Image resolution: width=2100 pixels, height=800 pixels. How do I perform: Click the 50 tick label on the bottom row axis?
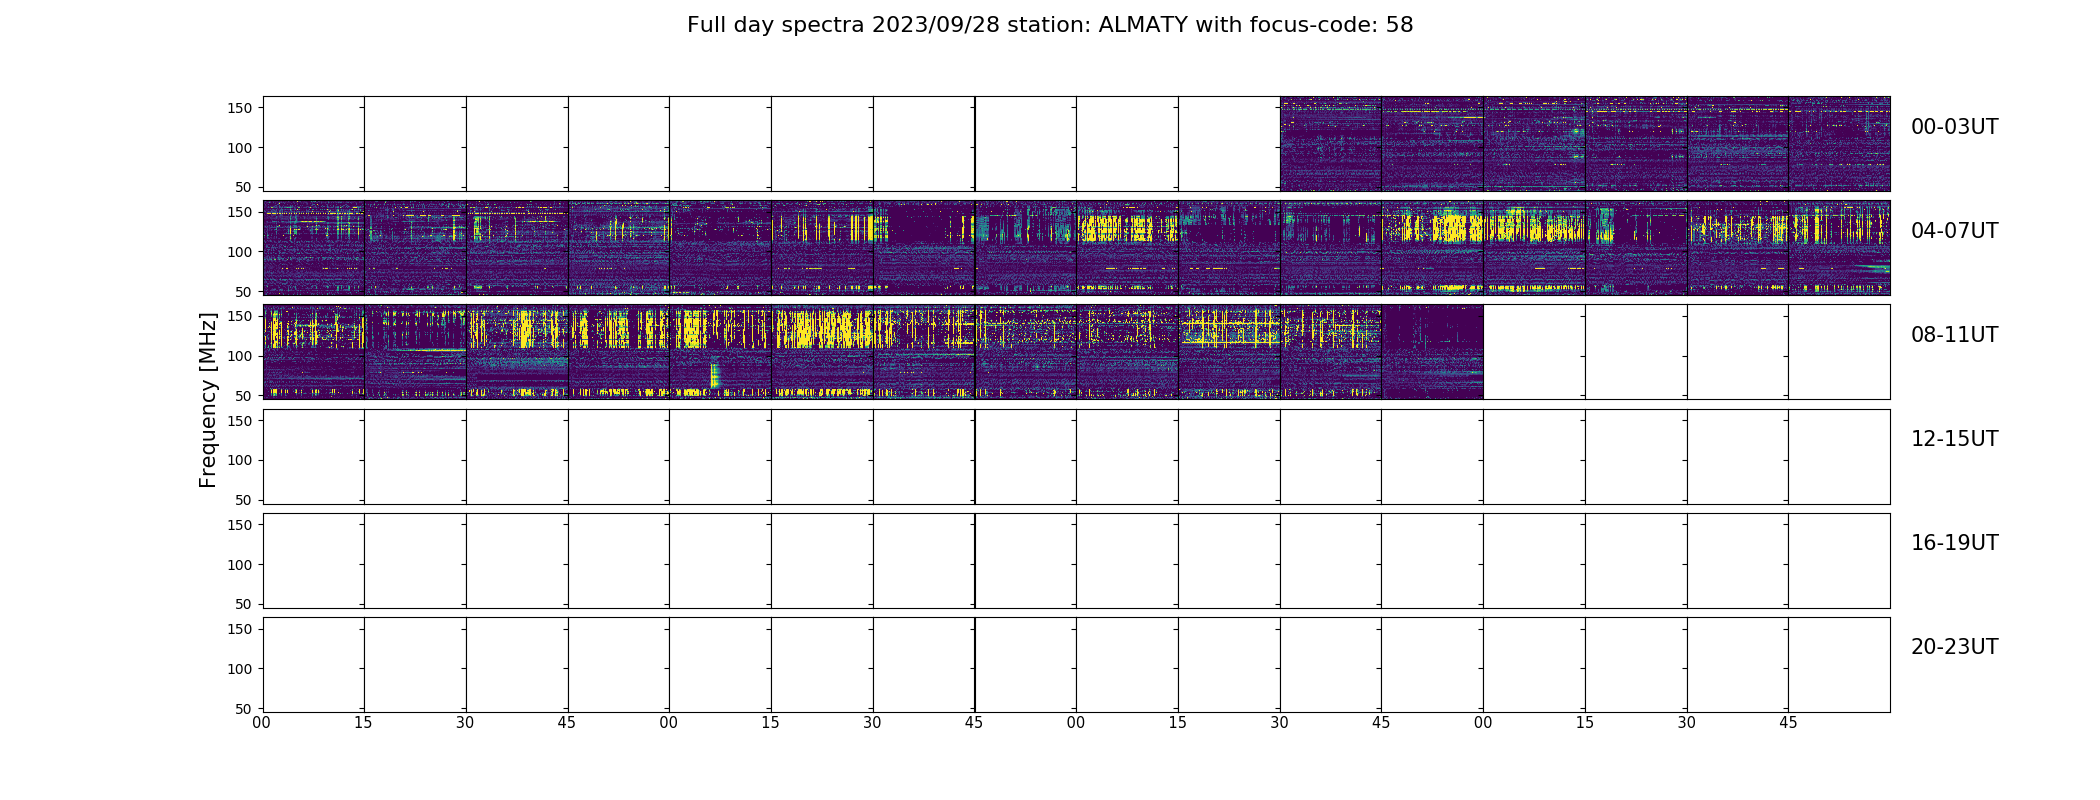click(x=244, y=708)
